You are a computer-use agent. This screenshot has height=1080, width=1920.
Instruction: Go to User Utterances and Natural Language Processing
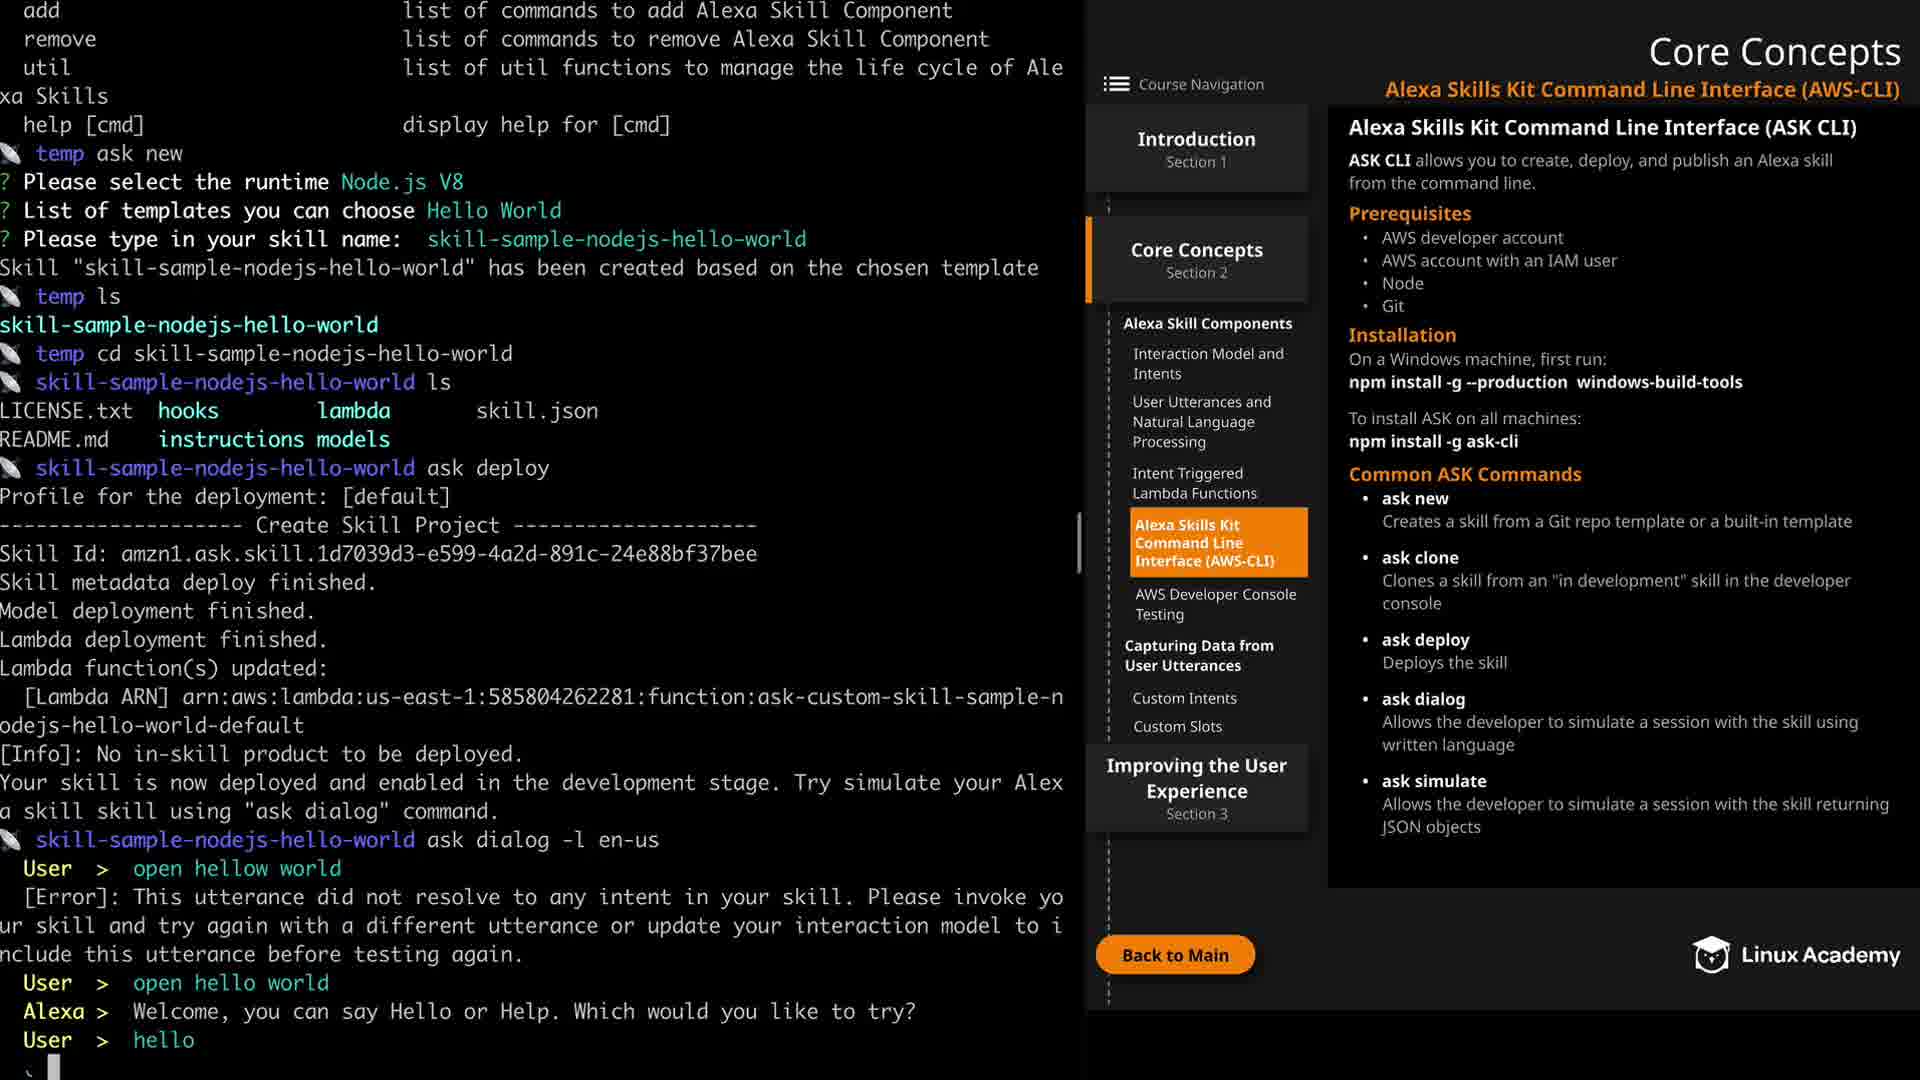coord(1201,421)
